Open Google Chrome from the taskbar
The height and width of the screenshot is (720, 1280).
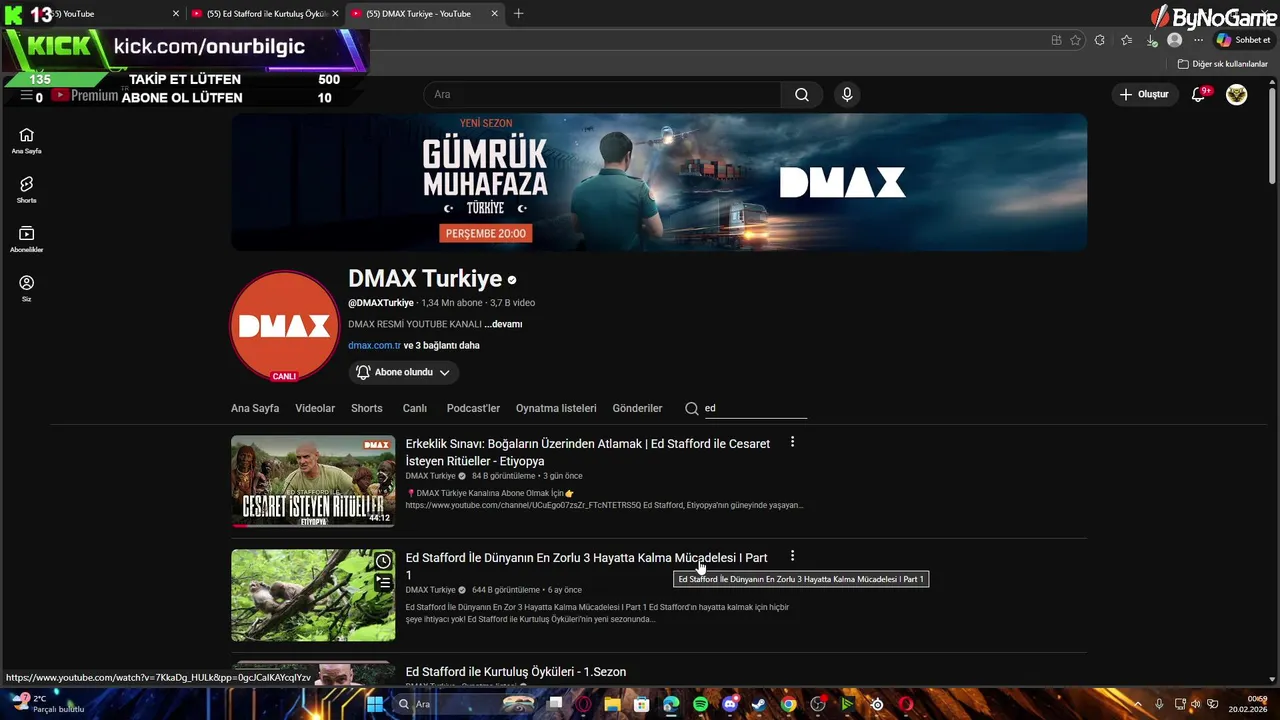click(x=789, y=704)
